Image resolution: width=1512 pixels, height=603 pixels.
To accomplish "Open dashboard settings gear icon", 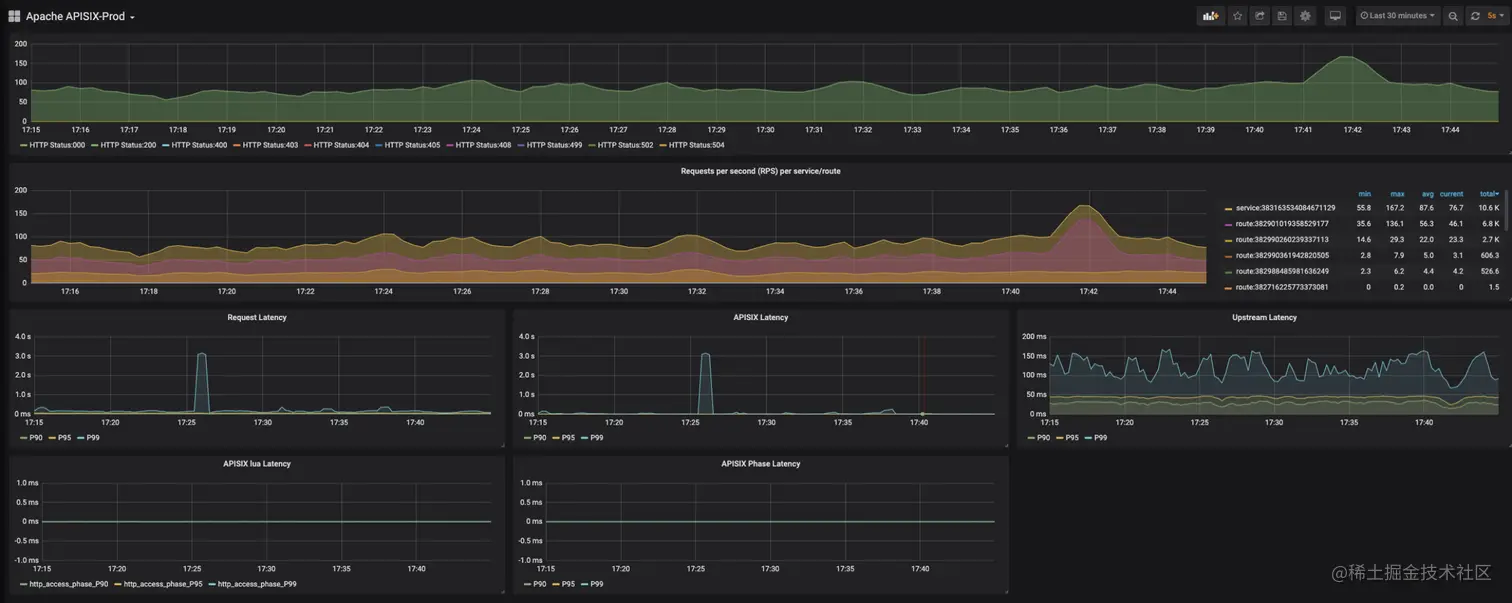I will tap(1305, 16).
